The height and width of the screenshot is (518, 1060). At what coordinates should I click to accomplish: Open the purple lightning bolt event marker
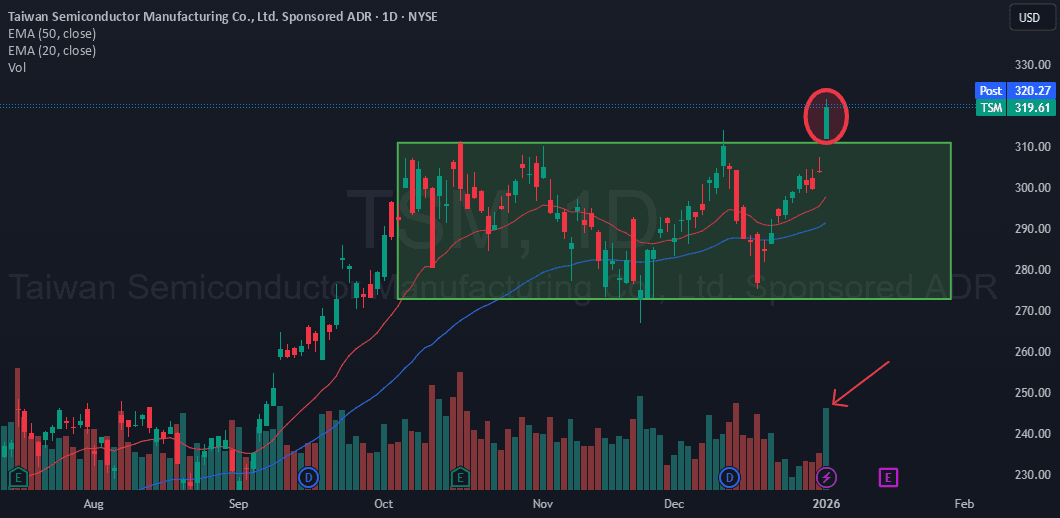pos(826,477)
